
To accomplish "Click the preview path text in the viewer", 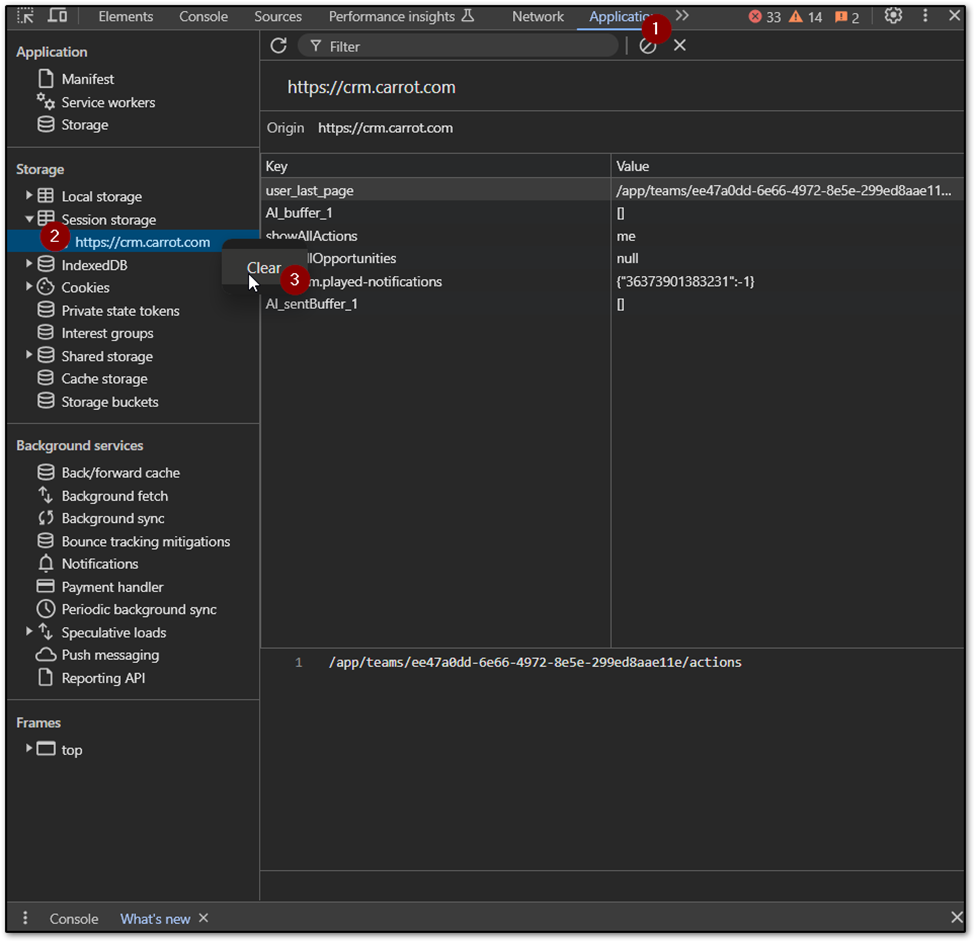I will 535,662.
